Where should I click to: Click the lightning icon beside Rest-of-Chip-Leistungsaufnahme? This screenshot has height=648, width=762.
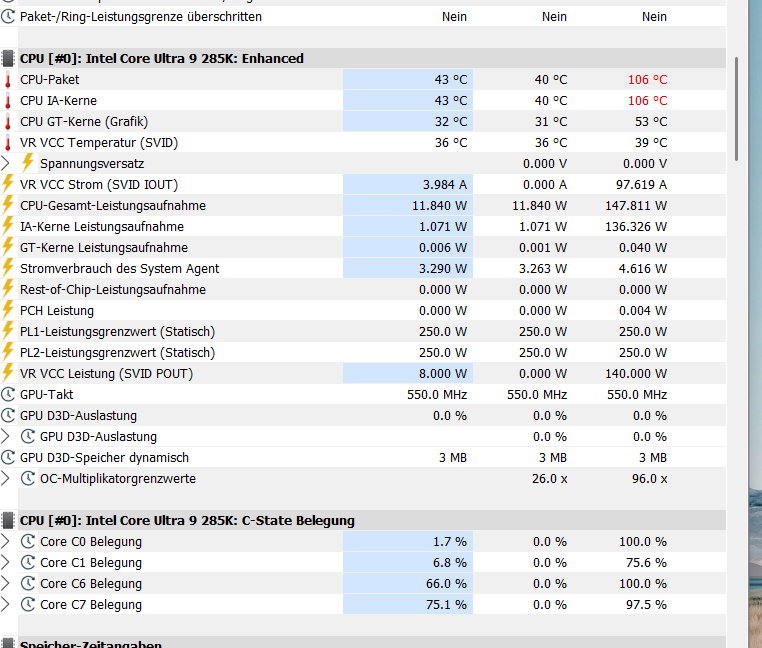(x=8, y=289)
